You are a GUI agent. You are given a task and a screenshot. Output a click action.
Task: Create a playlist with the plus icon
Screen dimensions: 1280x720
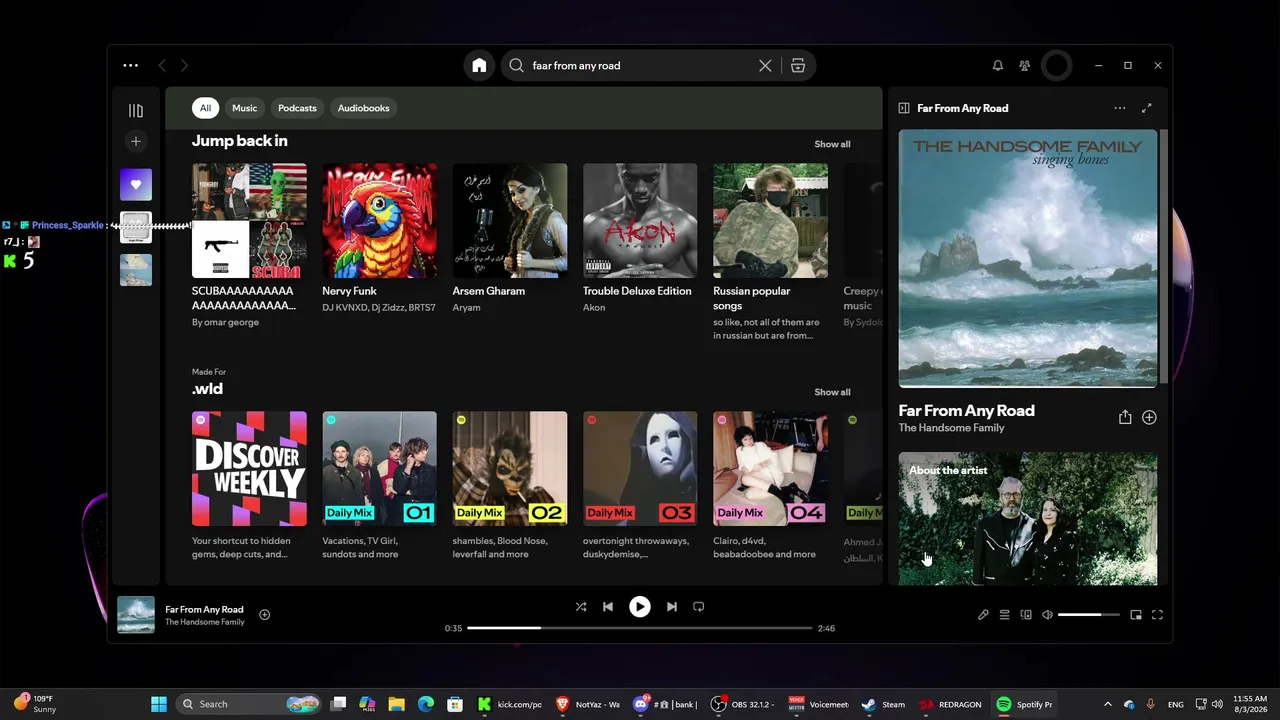(x=136, y=141)
